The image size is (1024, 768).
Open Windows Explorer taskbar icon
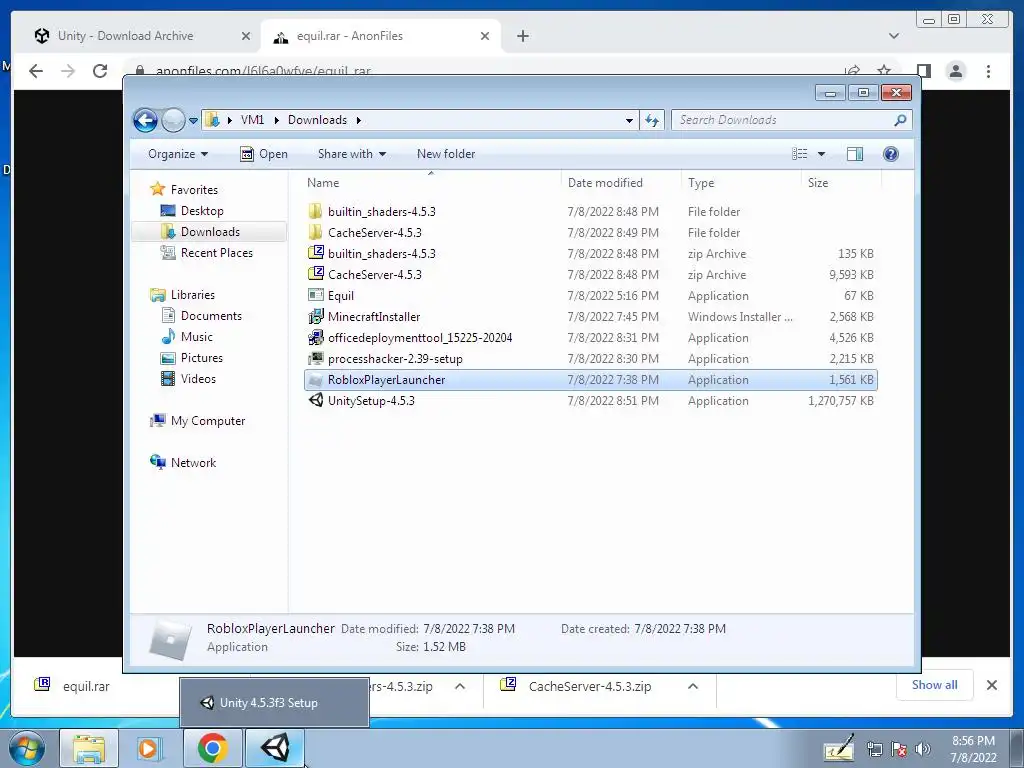click(x=89, y=748)
